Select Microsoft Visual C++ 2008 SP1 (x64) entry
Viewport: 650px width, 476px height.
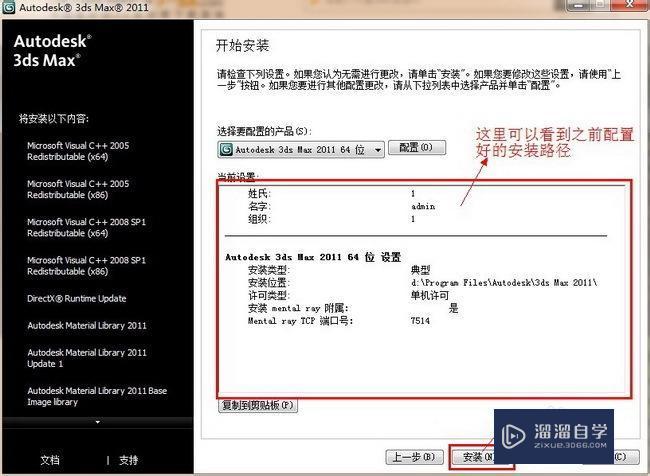[x=86, y=228]
